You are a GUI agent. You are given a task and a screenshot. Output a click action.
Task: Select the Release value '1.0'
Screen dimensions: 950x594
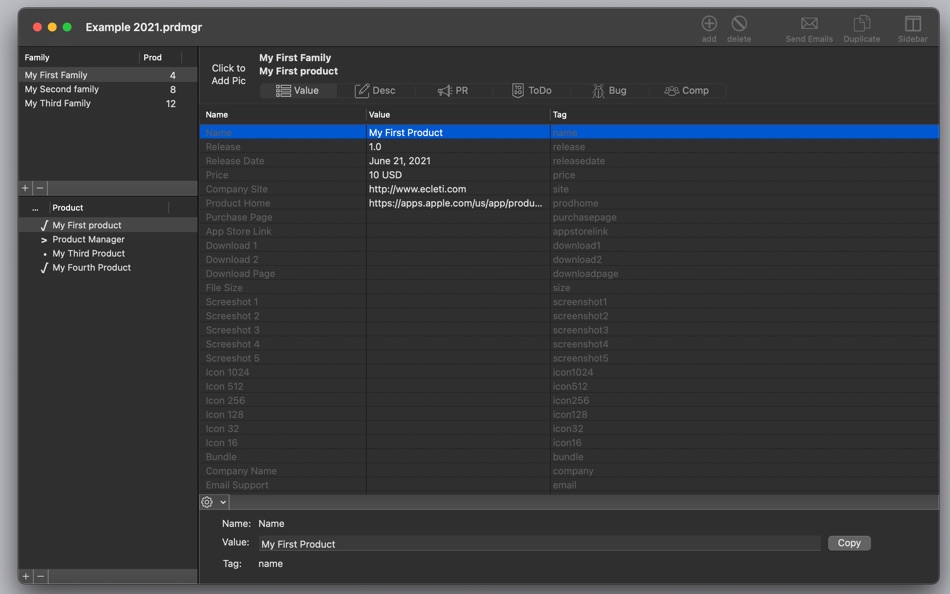click(457, 147)
